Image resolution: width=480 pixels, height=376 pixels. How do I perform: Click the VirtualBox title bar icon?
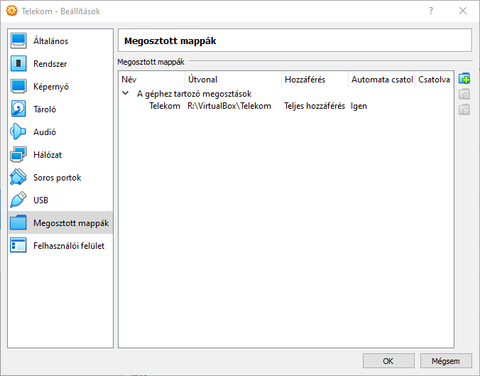click(12, 11)
